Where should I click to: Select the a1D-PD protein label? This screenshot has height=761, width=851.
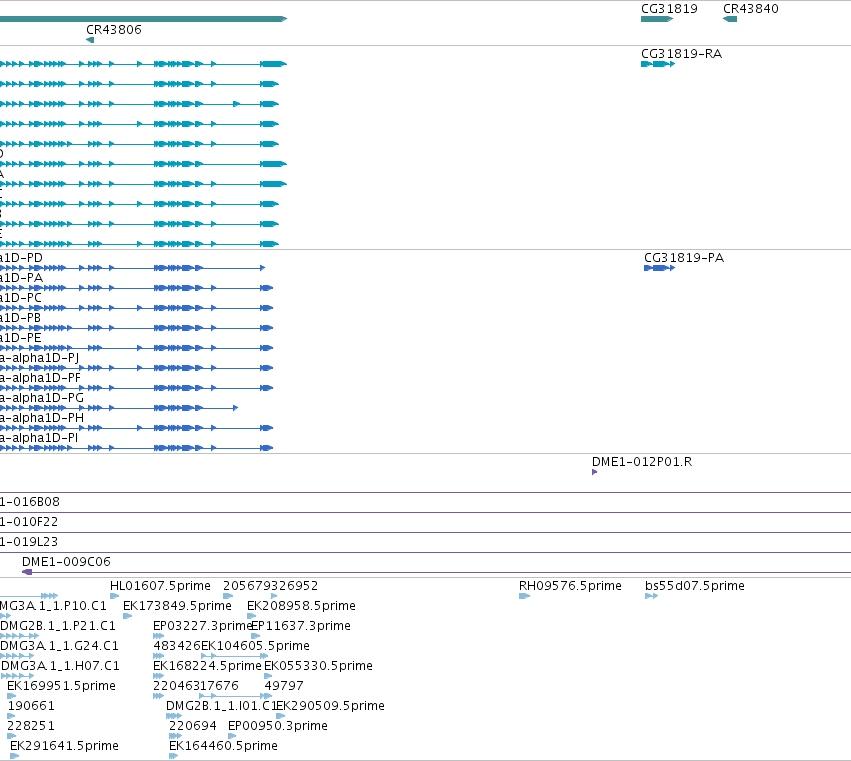[21, 258]
